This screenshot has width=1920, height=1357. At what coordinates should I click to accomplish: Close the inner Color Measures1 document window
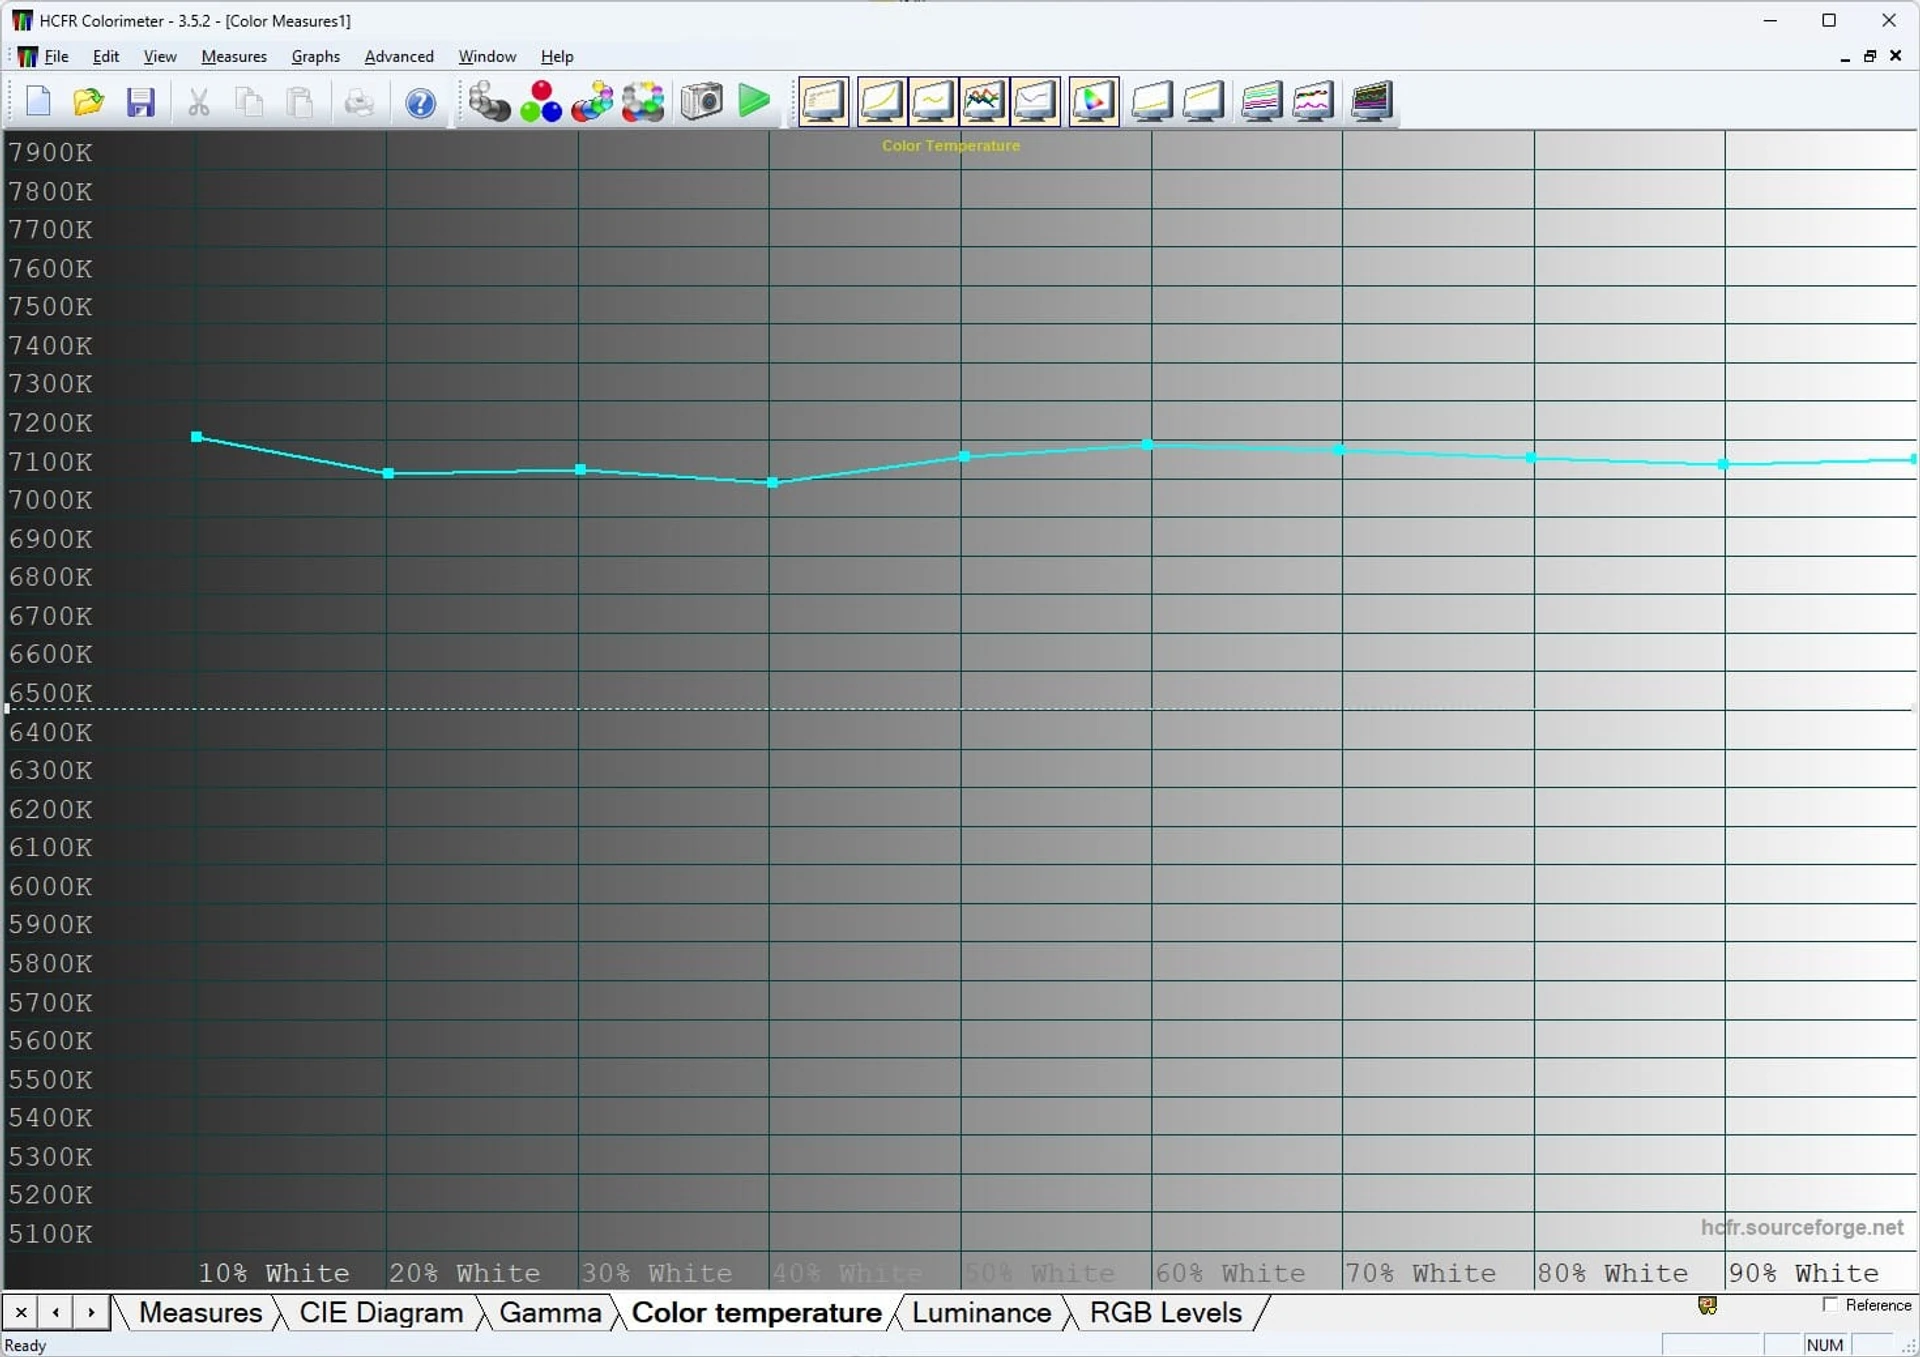(x=1895, y=56)
